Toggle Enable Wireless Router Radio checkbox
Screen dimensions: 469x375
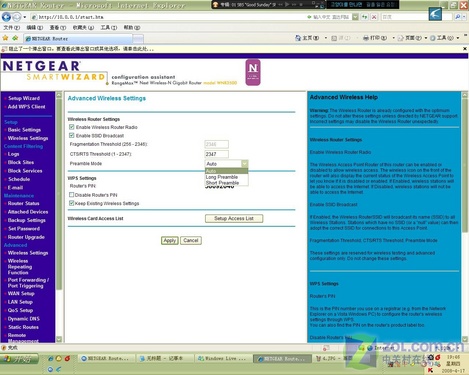tap(71, 127)
